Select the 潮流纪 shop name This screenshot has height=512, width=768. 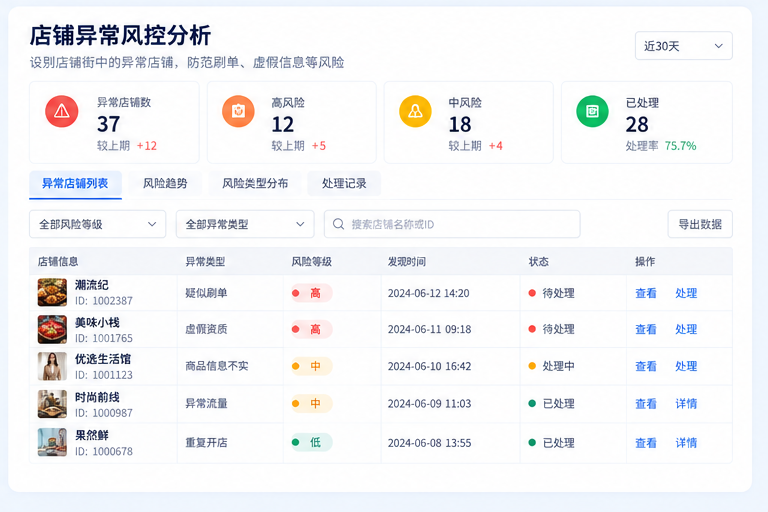(92, 285)
